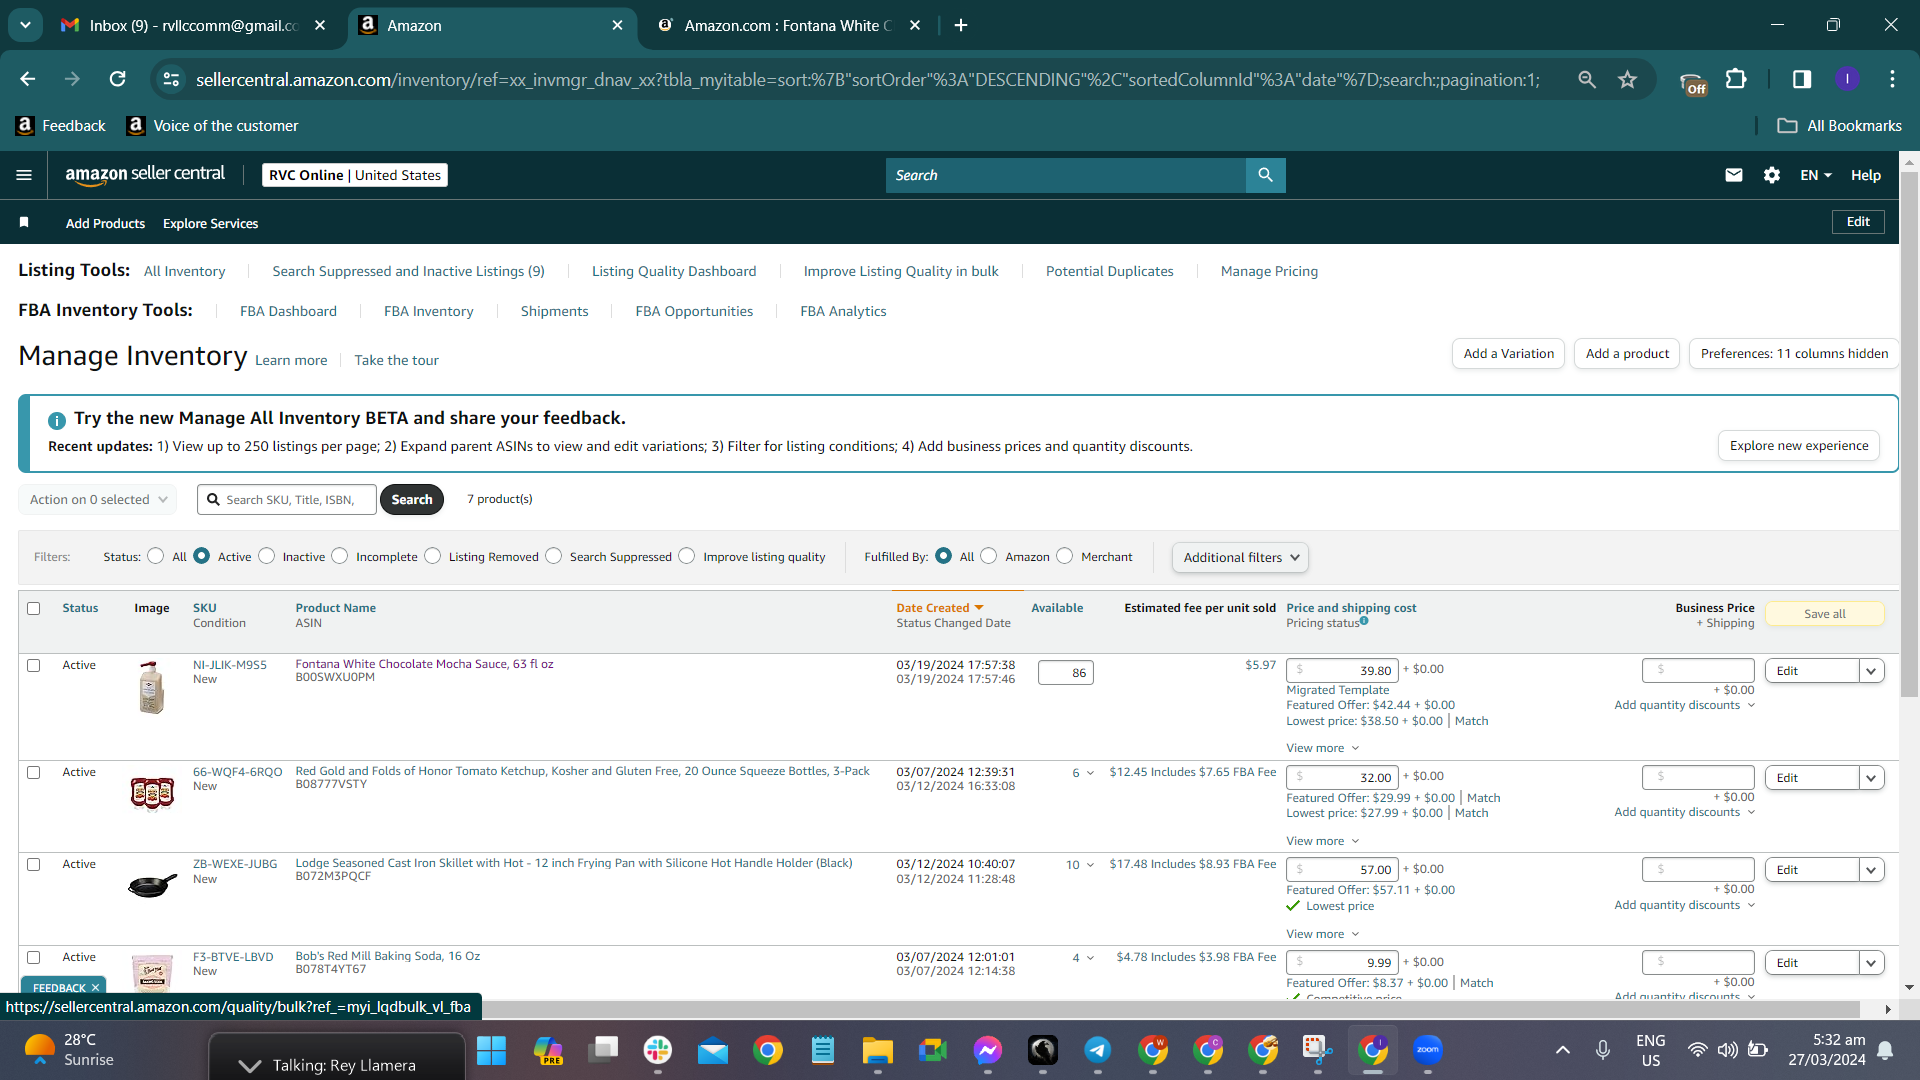Open Zoom from the taskbar
The image size is (1920, 1080).
(x=1428, y=1050)
